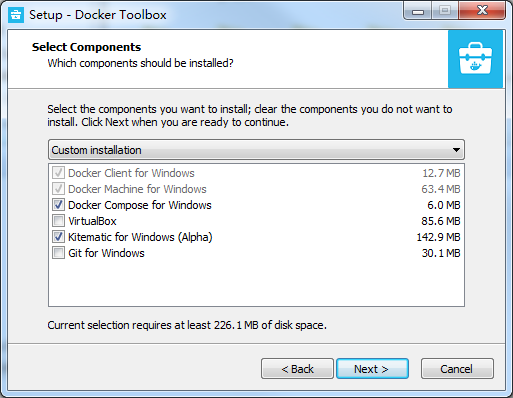The height and width of the screenshot is (398, 513).
Task: Go to the next setup step
Action: coord(372,369)
